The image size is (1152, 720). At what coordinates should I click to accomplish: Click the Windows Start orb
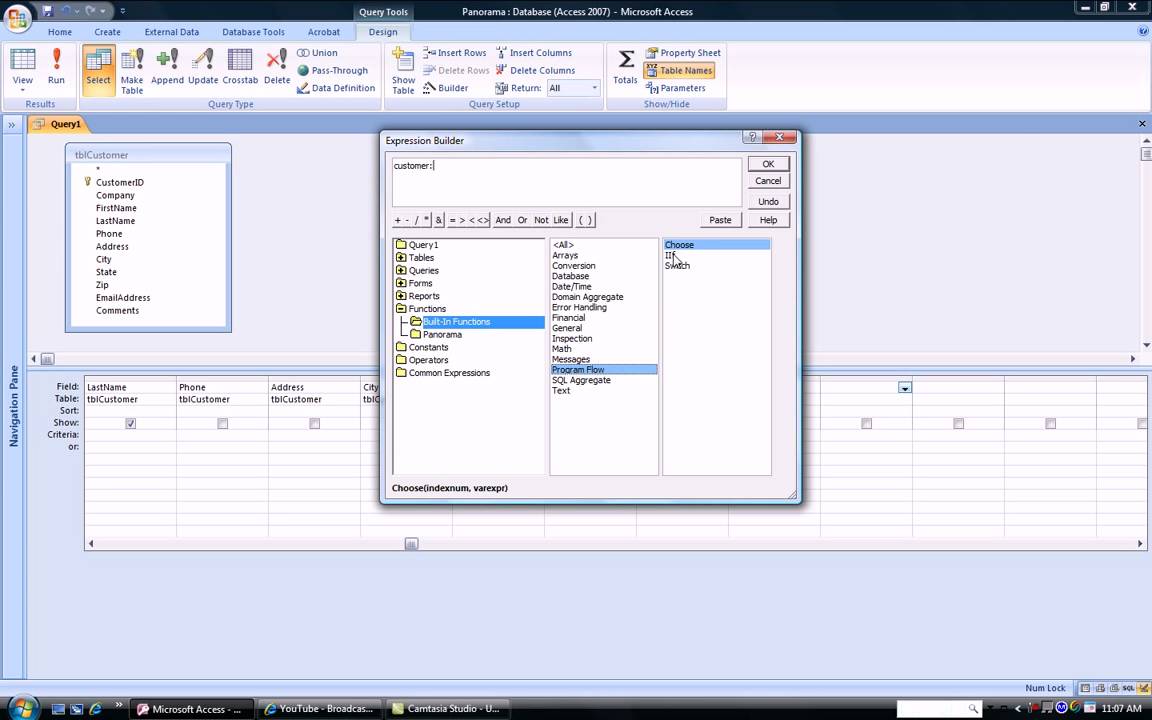click(x=22, y=708)
